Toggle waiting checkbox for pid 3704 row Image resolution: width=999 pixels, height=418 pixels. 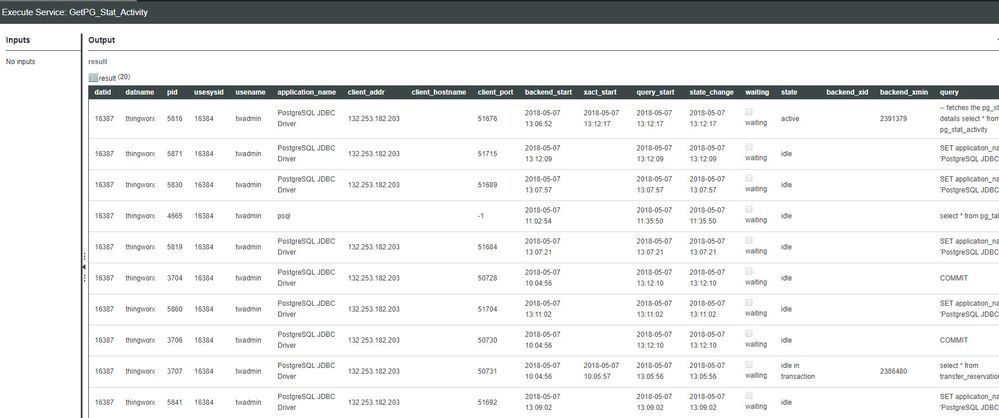coord(749,271)
